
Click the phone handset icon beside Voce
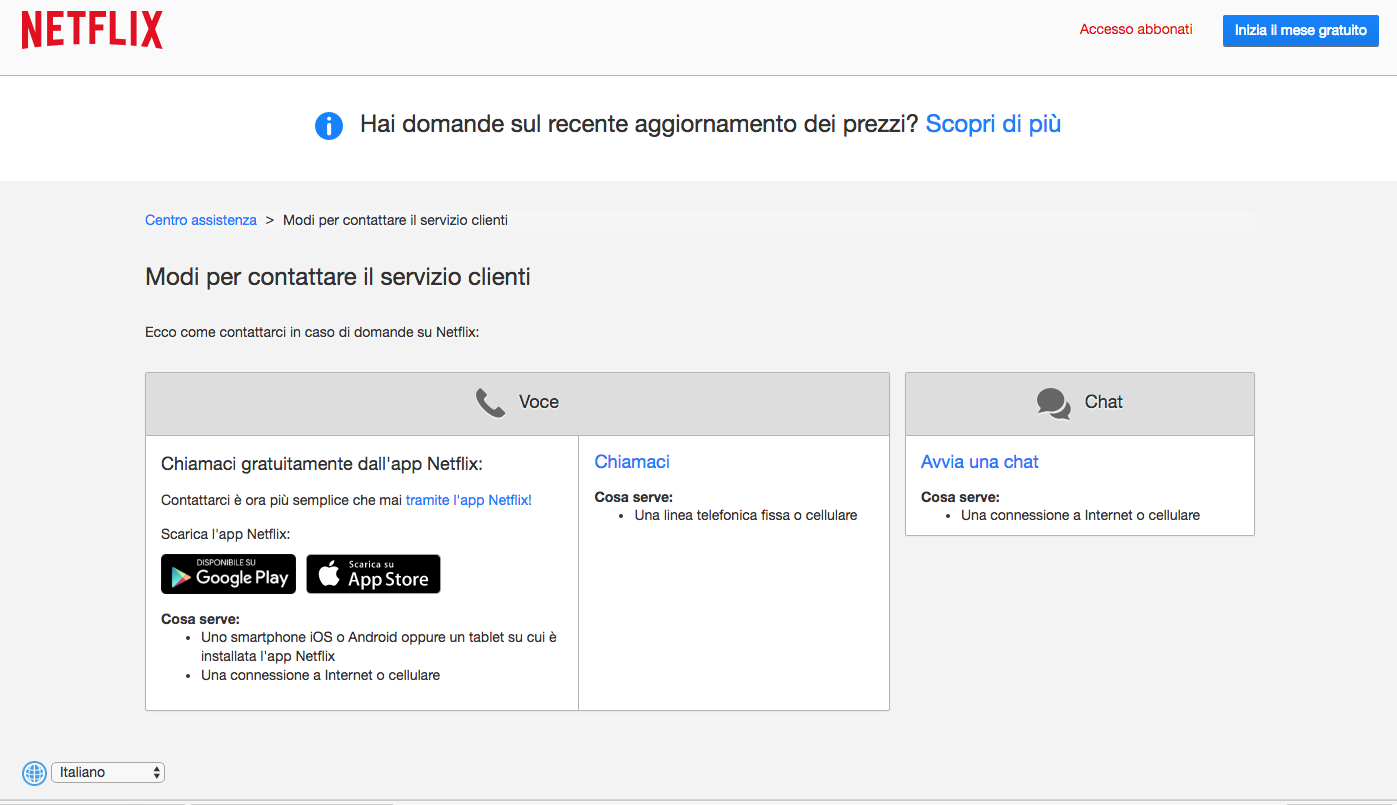click(x=490, y=403)
